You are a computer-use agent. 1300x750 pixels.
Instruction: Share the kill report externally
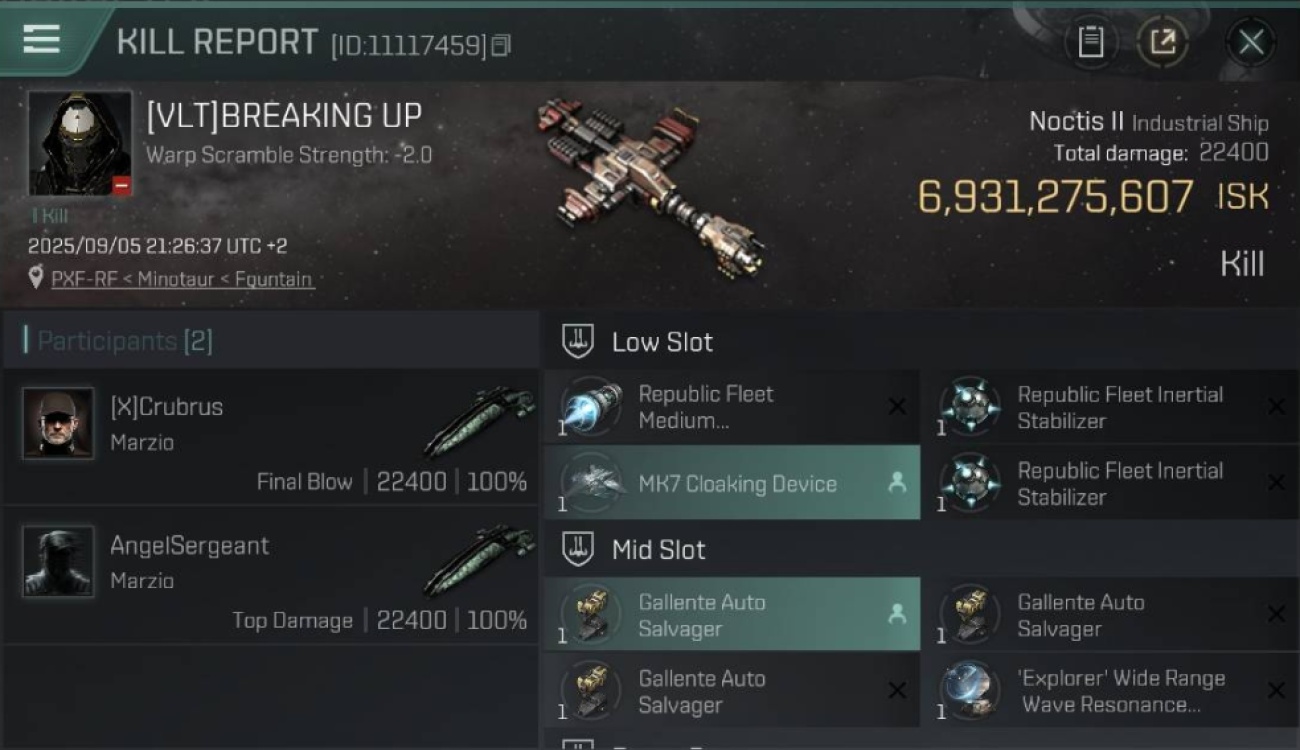coord(1162,42)
